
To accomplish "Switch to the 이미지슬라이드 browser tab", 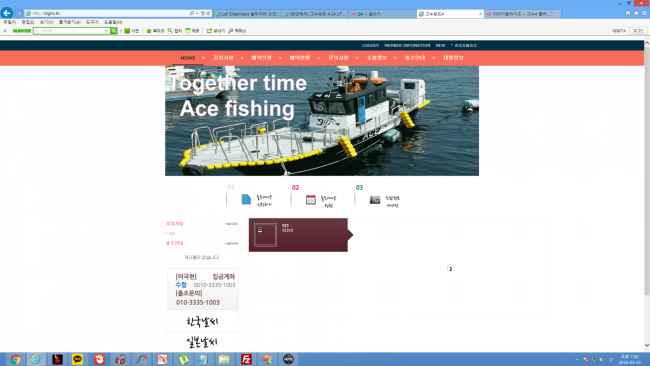I will coord(518,14).
